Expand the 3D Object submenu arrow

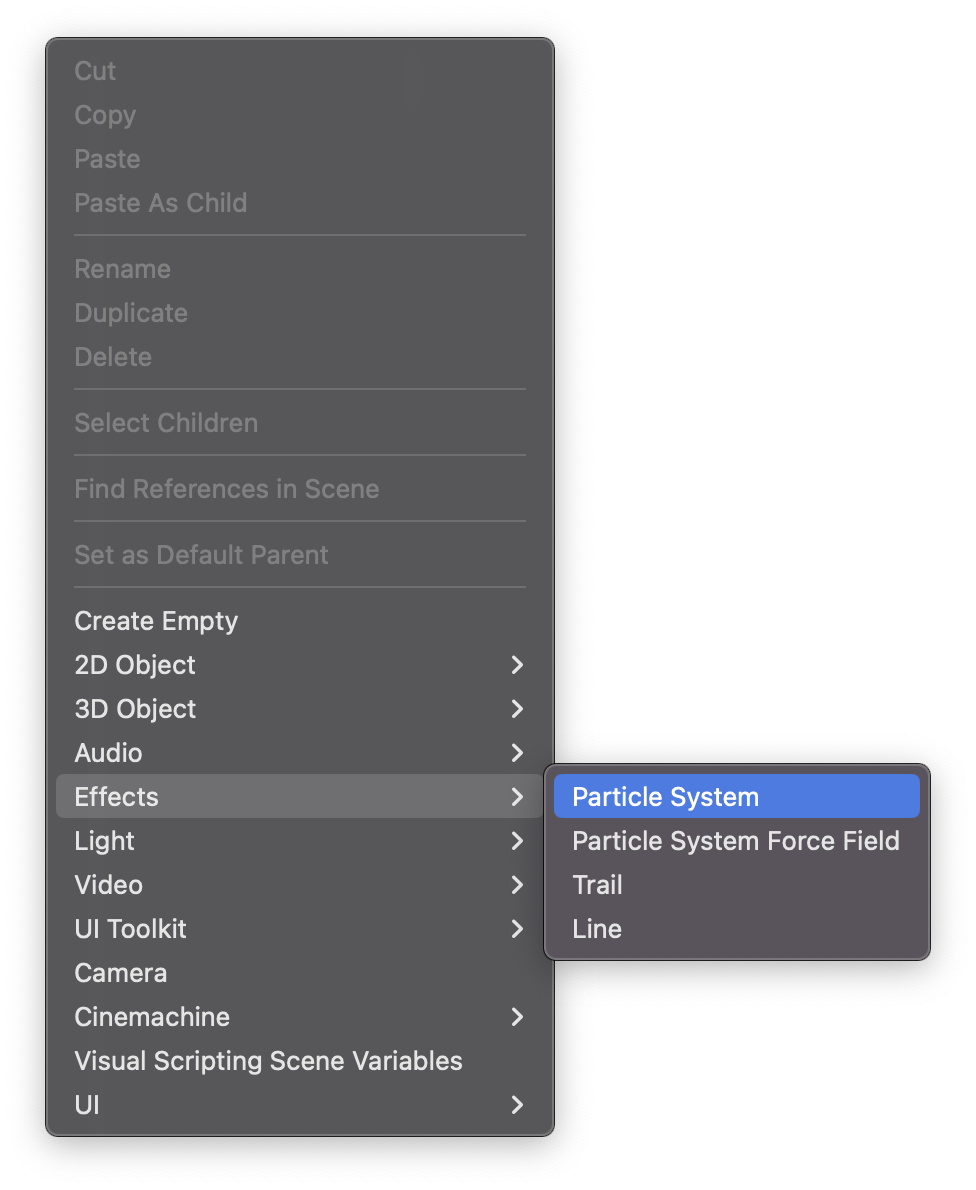coord(517,709)
